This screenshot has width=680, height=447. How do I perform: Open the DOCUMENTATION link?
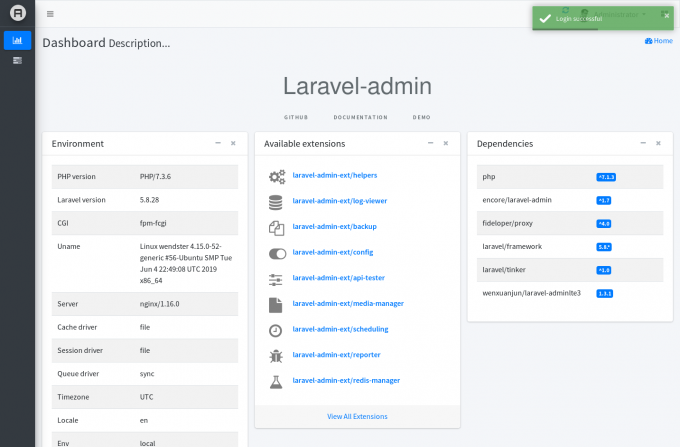click(360, 117)
